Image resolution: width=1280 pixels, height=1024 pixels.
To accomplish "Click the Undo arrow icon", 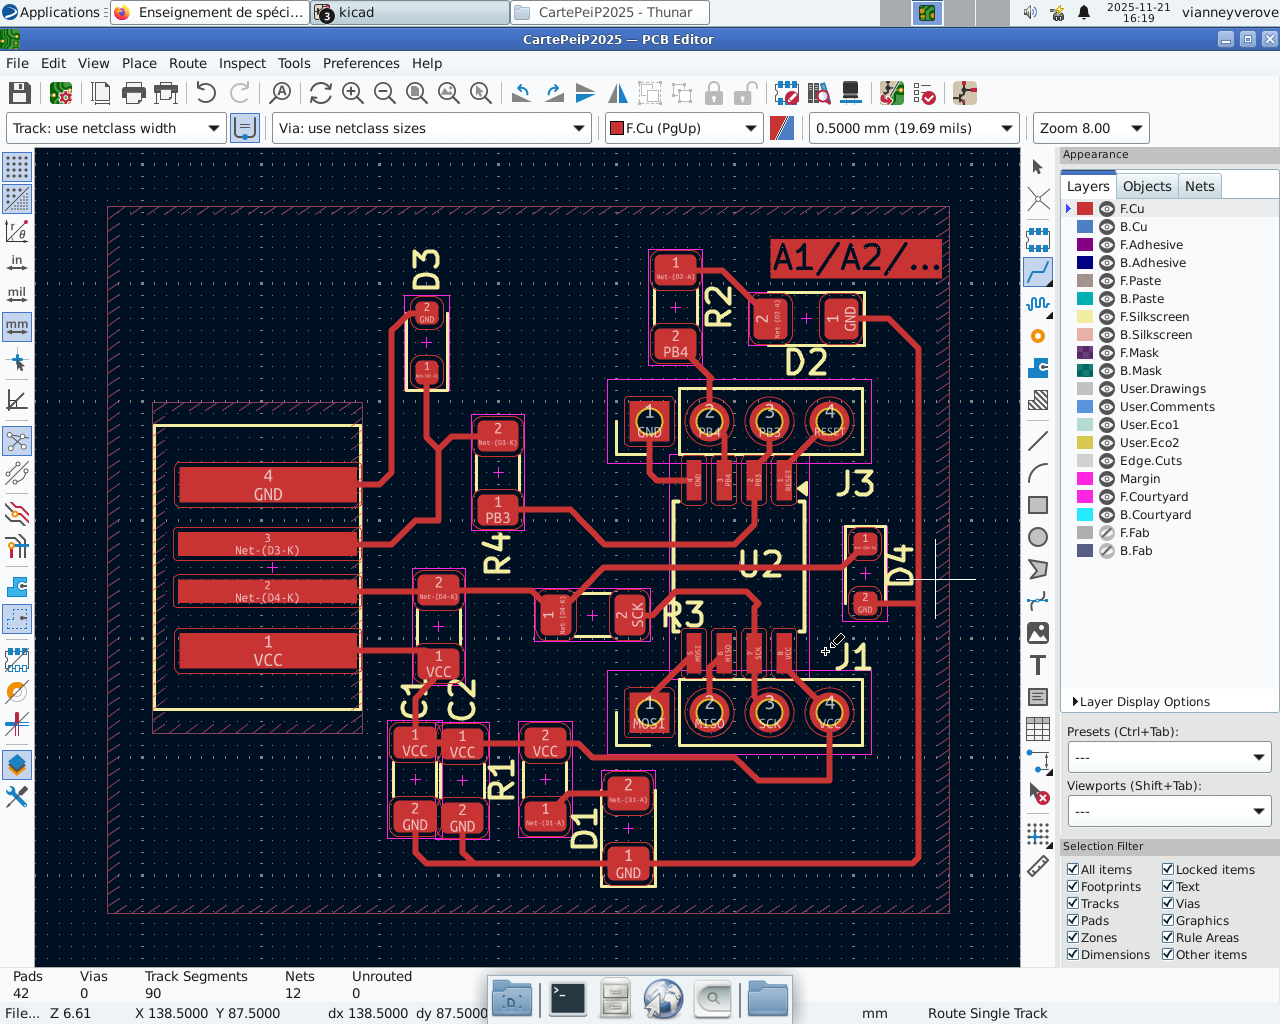I will point(206,93).
